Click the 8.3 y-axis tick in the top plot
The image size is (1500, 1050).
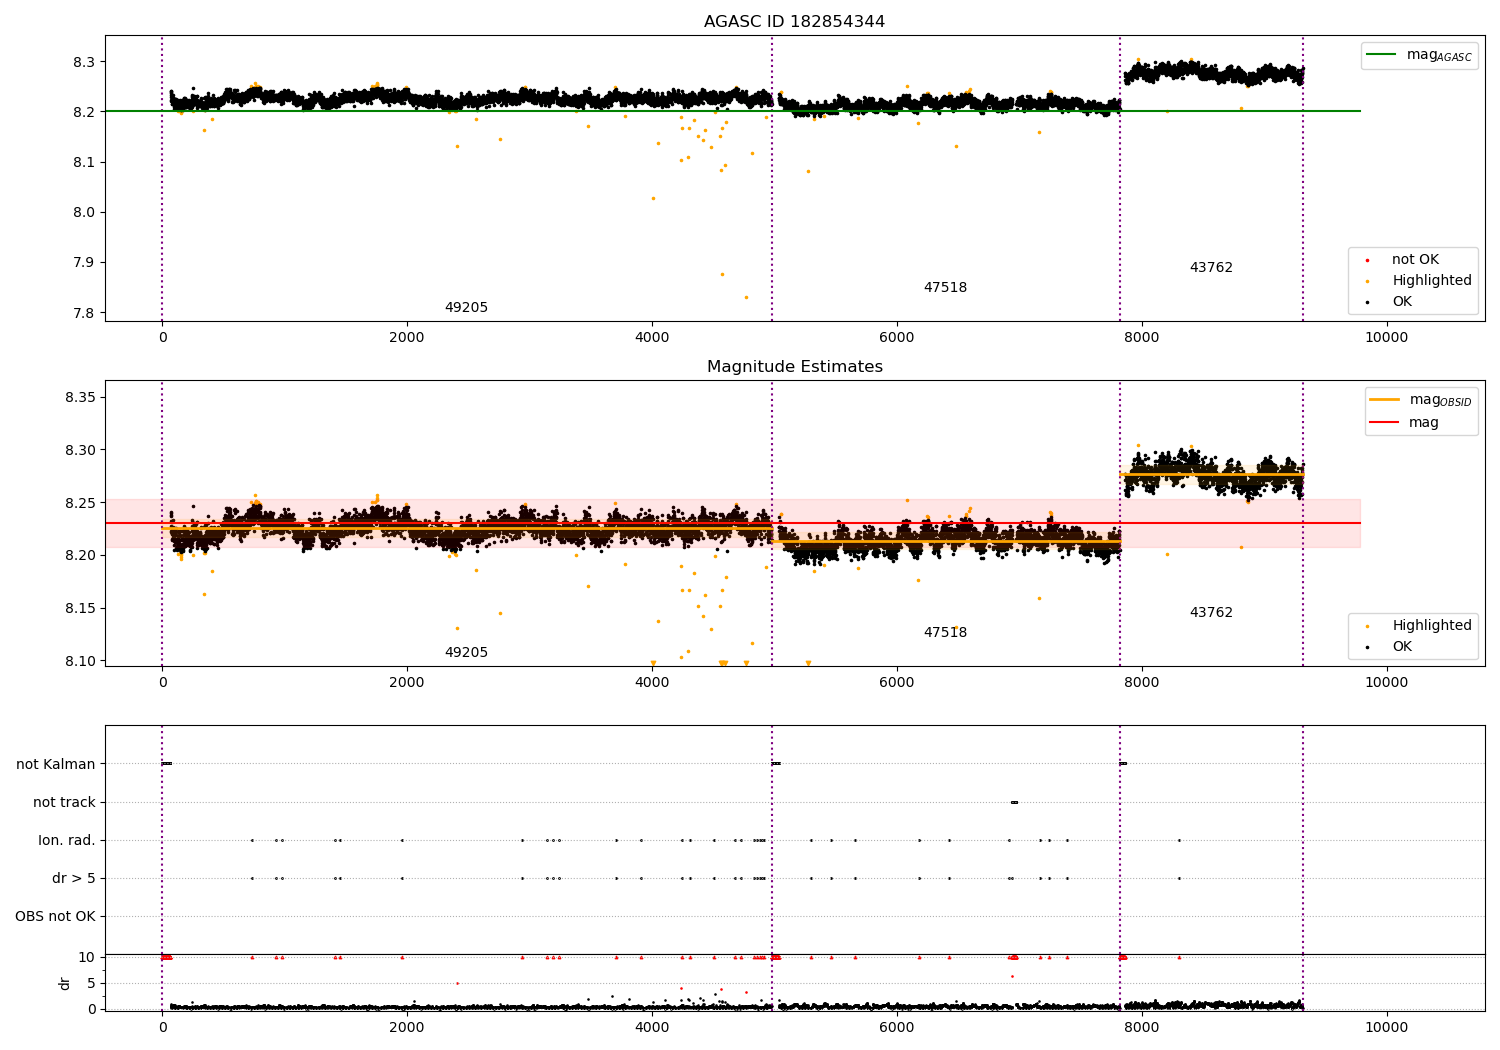[x=84, y=62]
